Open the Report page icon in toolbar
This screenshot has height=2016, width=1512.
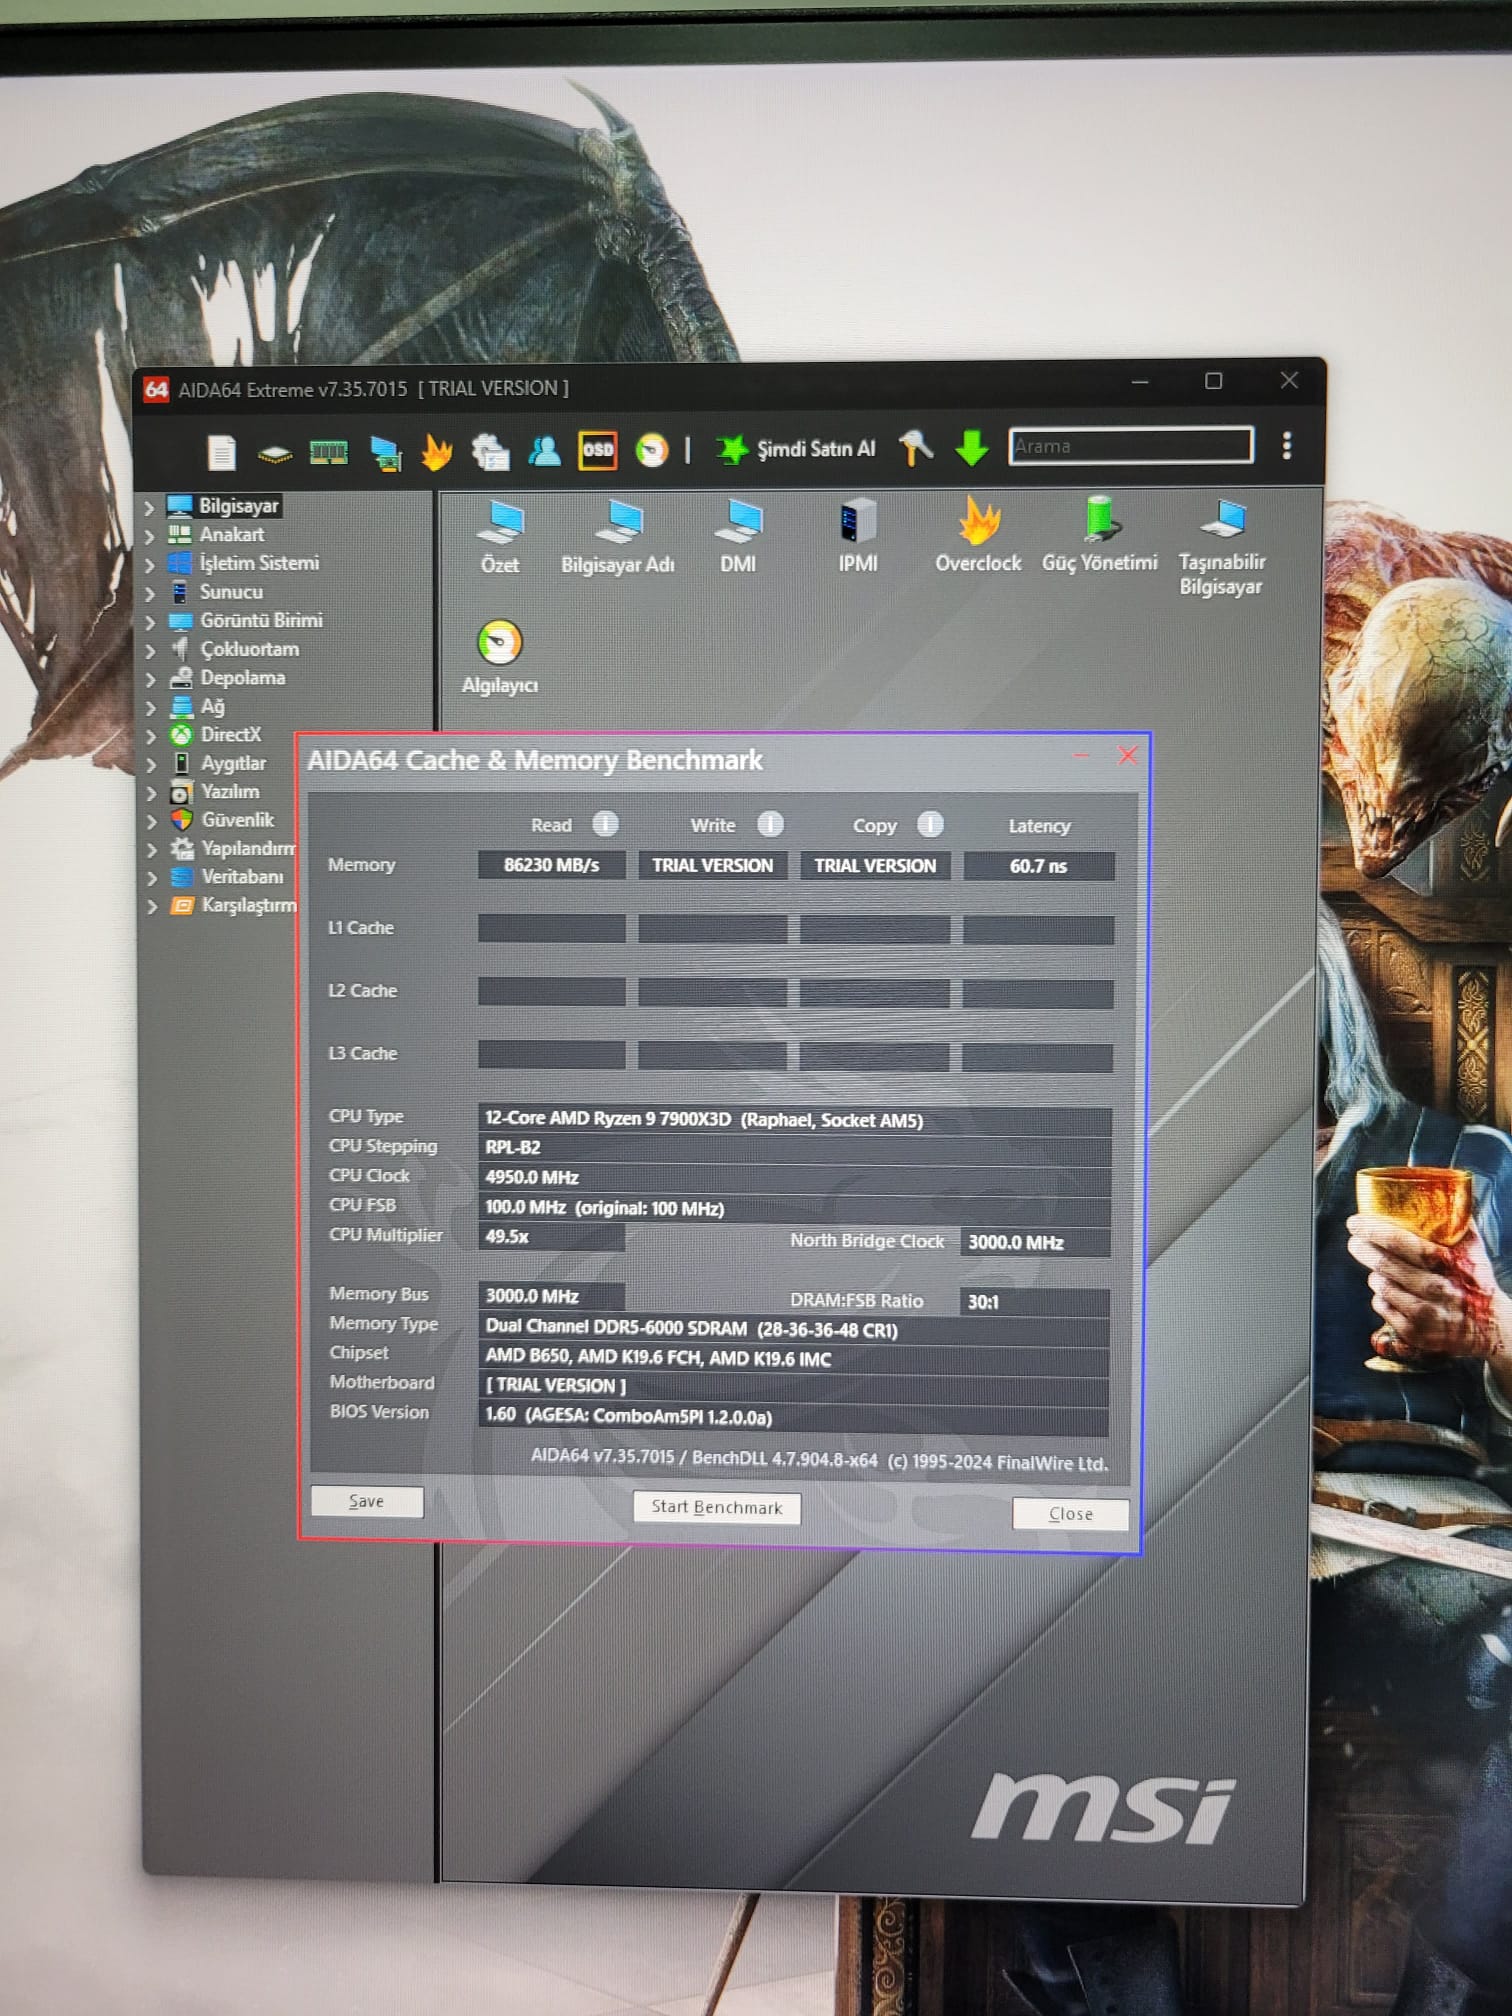click(x=221, y=452)
